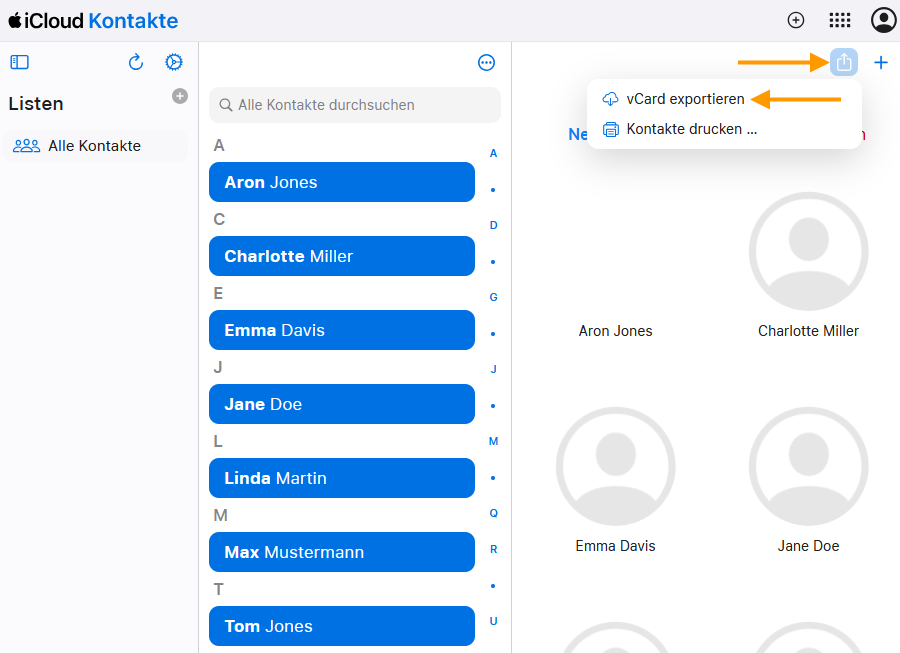
Task: Open the account profile icon
Action: coord(884,20)
